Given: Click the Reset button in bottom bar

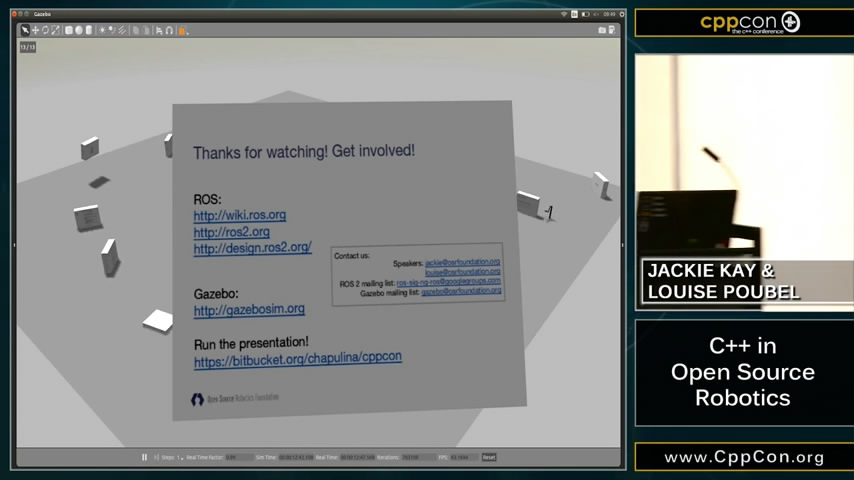Looking at the screenshot, I should point(489,457).
